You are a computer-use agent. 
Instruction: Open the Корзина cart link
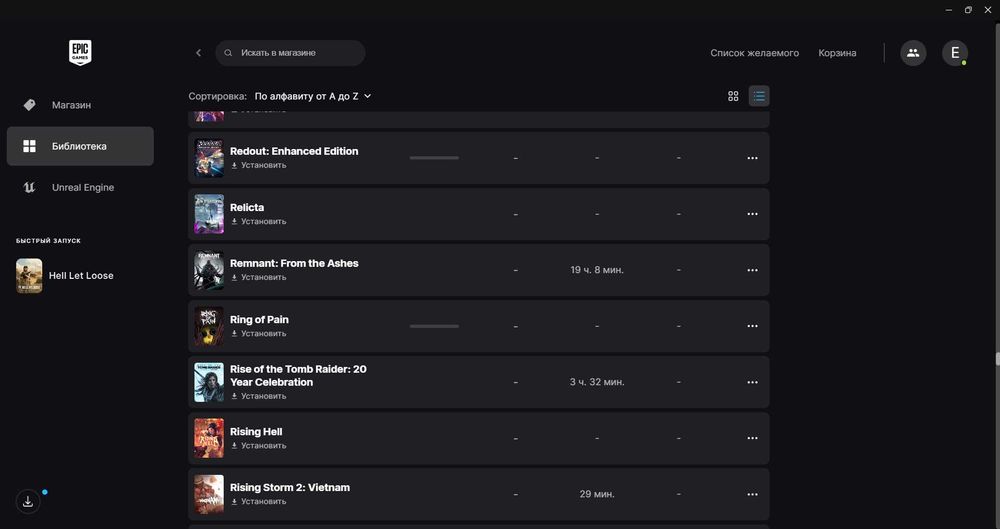(x=837, y=53)
